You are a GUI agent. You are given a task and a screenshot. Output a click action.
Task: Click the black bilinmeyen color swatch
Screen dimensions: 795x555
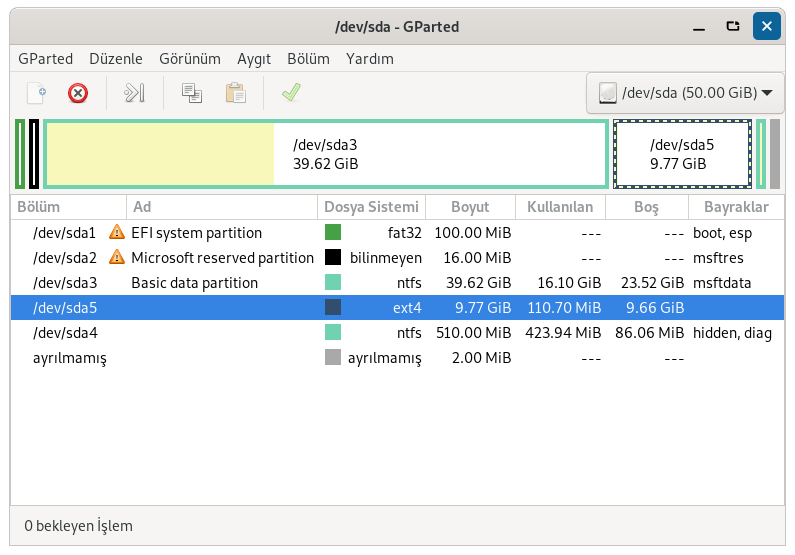click(333, 257)
